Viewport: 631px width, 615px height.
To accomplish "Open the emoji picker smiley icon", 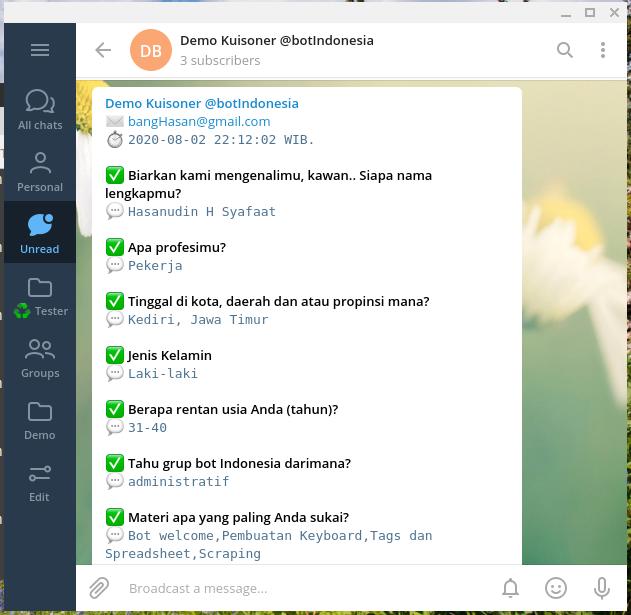I will (556, 588).
